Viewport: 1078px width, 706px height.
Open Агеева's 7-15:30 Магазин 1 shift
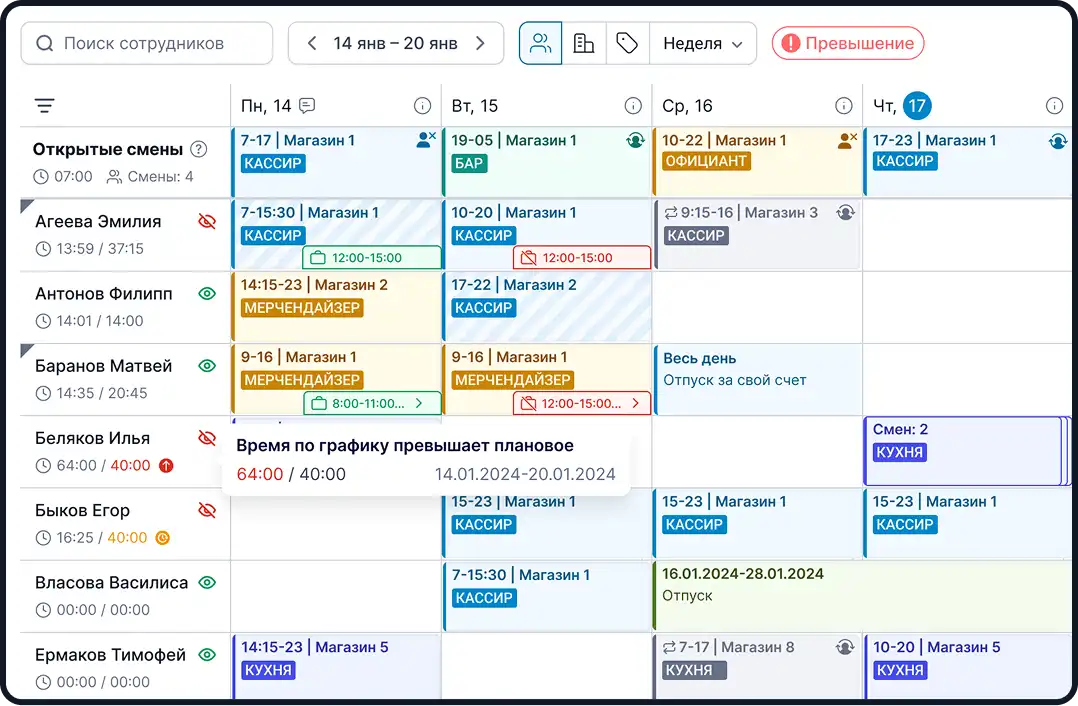coord(336,234)
